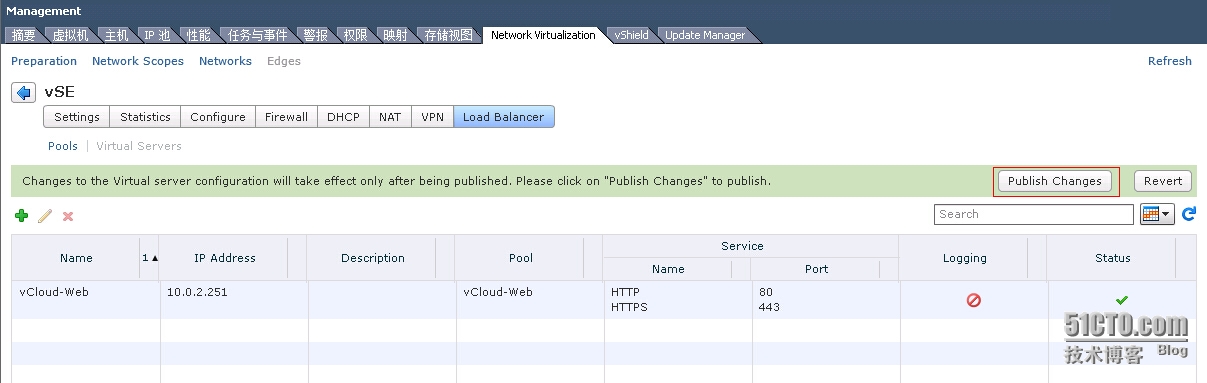Open the Statistics tab
Viewport: 1207px width, 383px height.
(145, 117)
